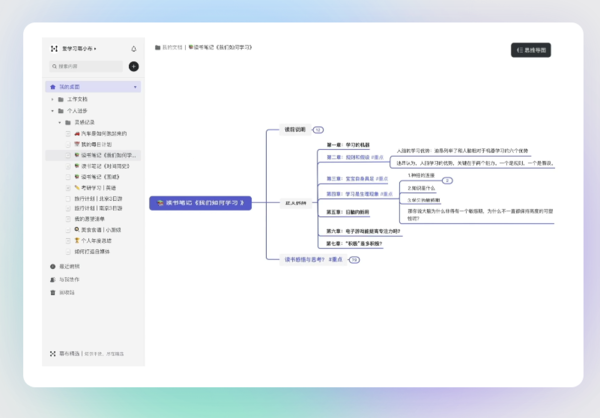The image size is (600, 418).
Task: Collapse the 个人进步 folder in tree
Action: (x=51, y=111)
